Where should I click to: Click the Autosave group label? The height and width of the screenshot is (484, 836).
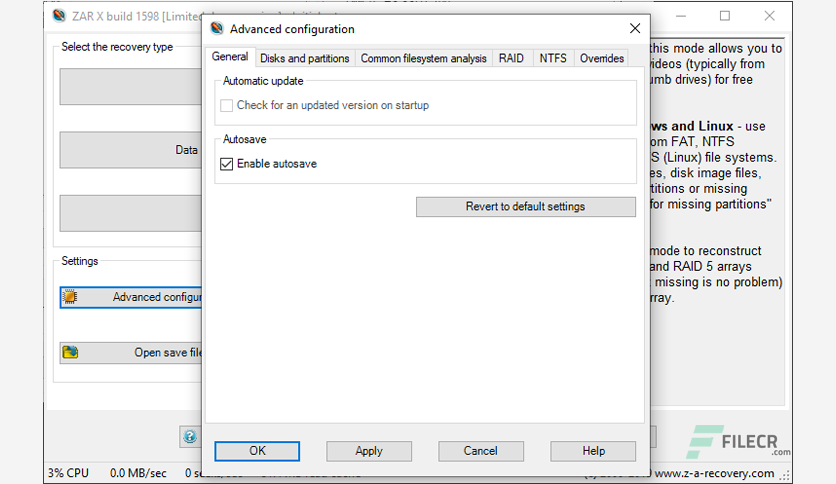tap(244, 139)
